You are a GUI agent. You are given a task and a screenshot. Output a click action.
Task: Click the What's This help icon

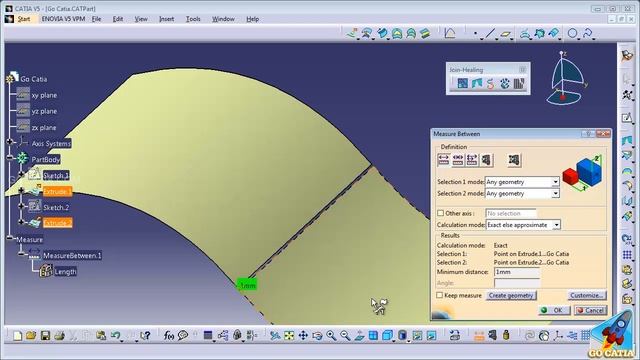tap(145, 336)
